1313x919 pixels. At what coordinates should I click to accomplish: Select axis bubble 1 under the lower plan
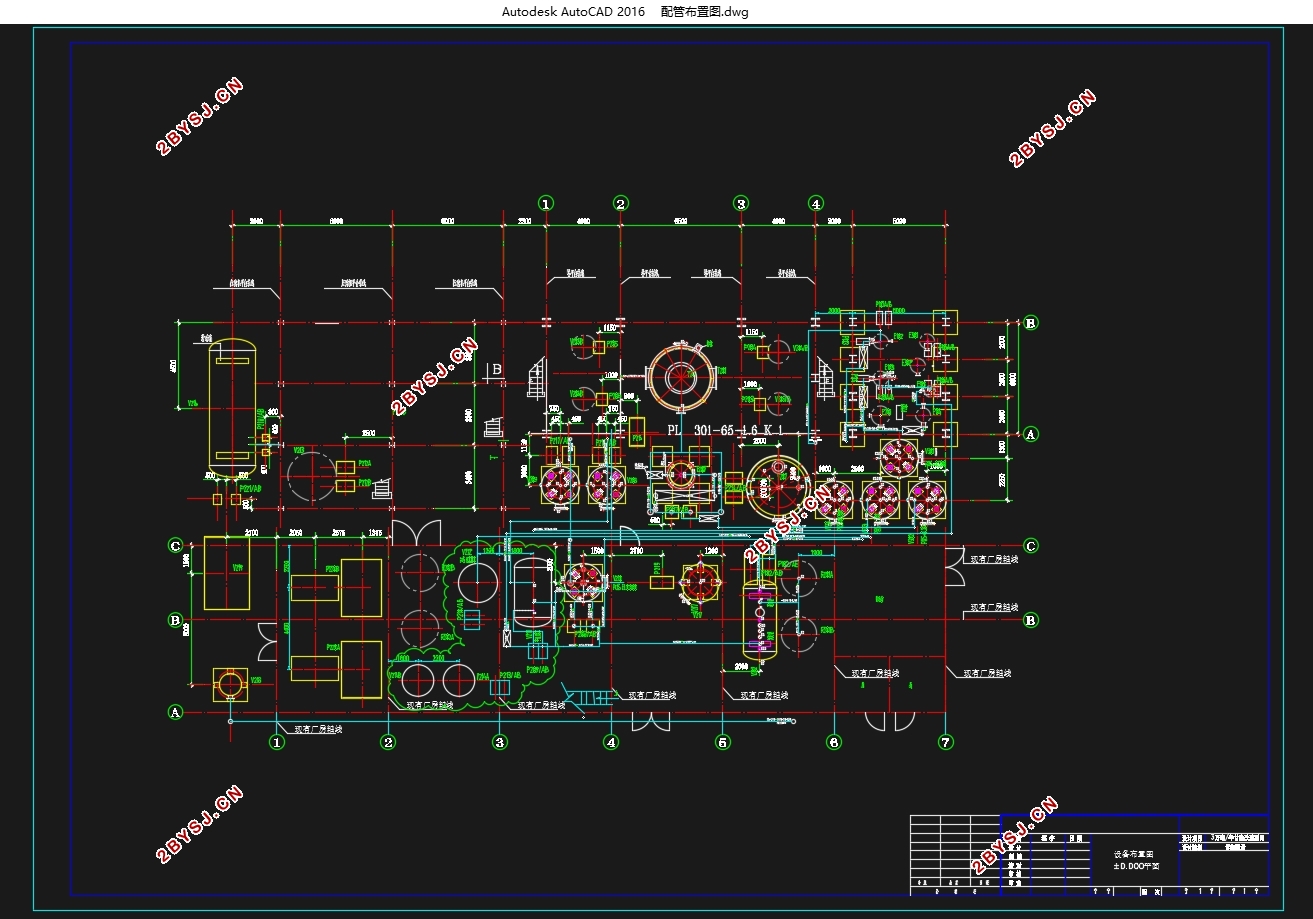(x=277, y=742)
